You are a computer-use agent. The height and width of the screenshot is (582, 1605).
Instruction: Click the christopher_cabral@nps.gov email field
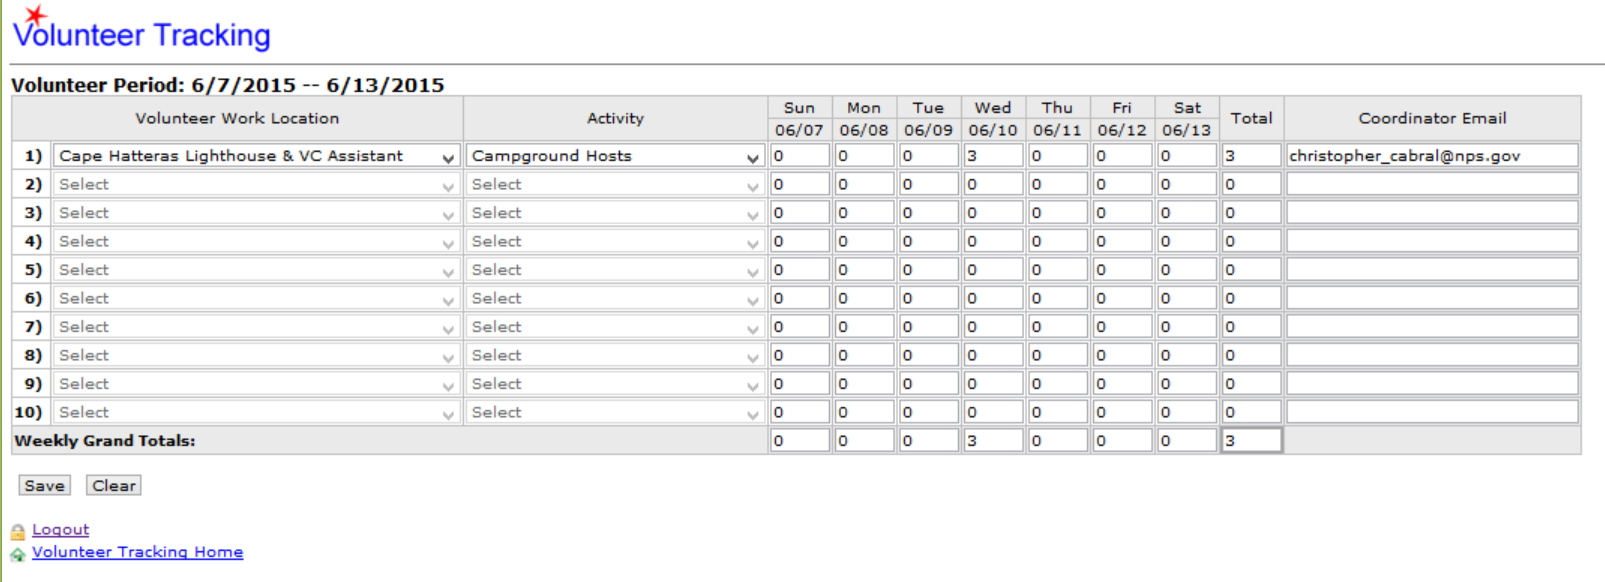point(1432,156)
